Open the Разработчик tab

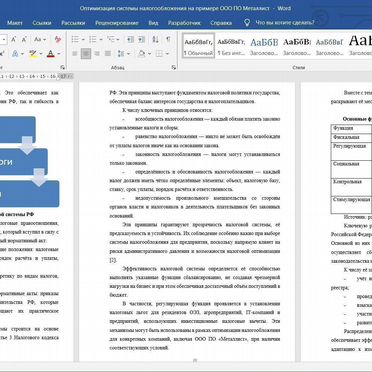click(x=184, y=23)
